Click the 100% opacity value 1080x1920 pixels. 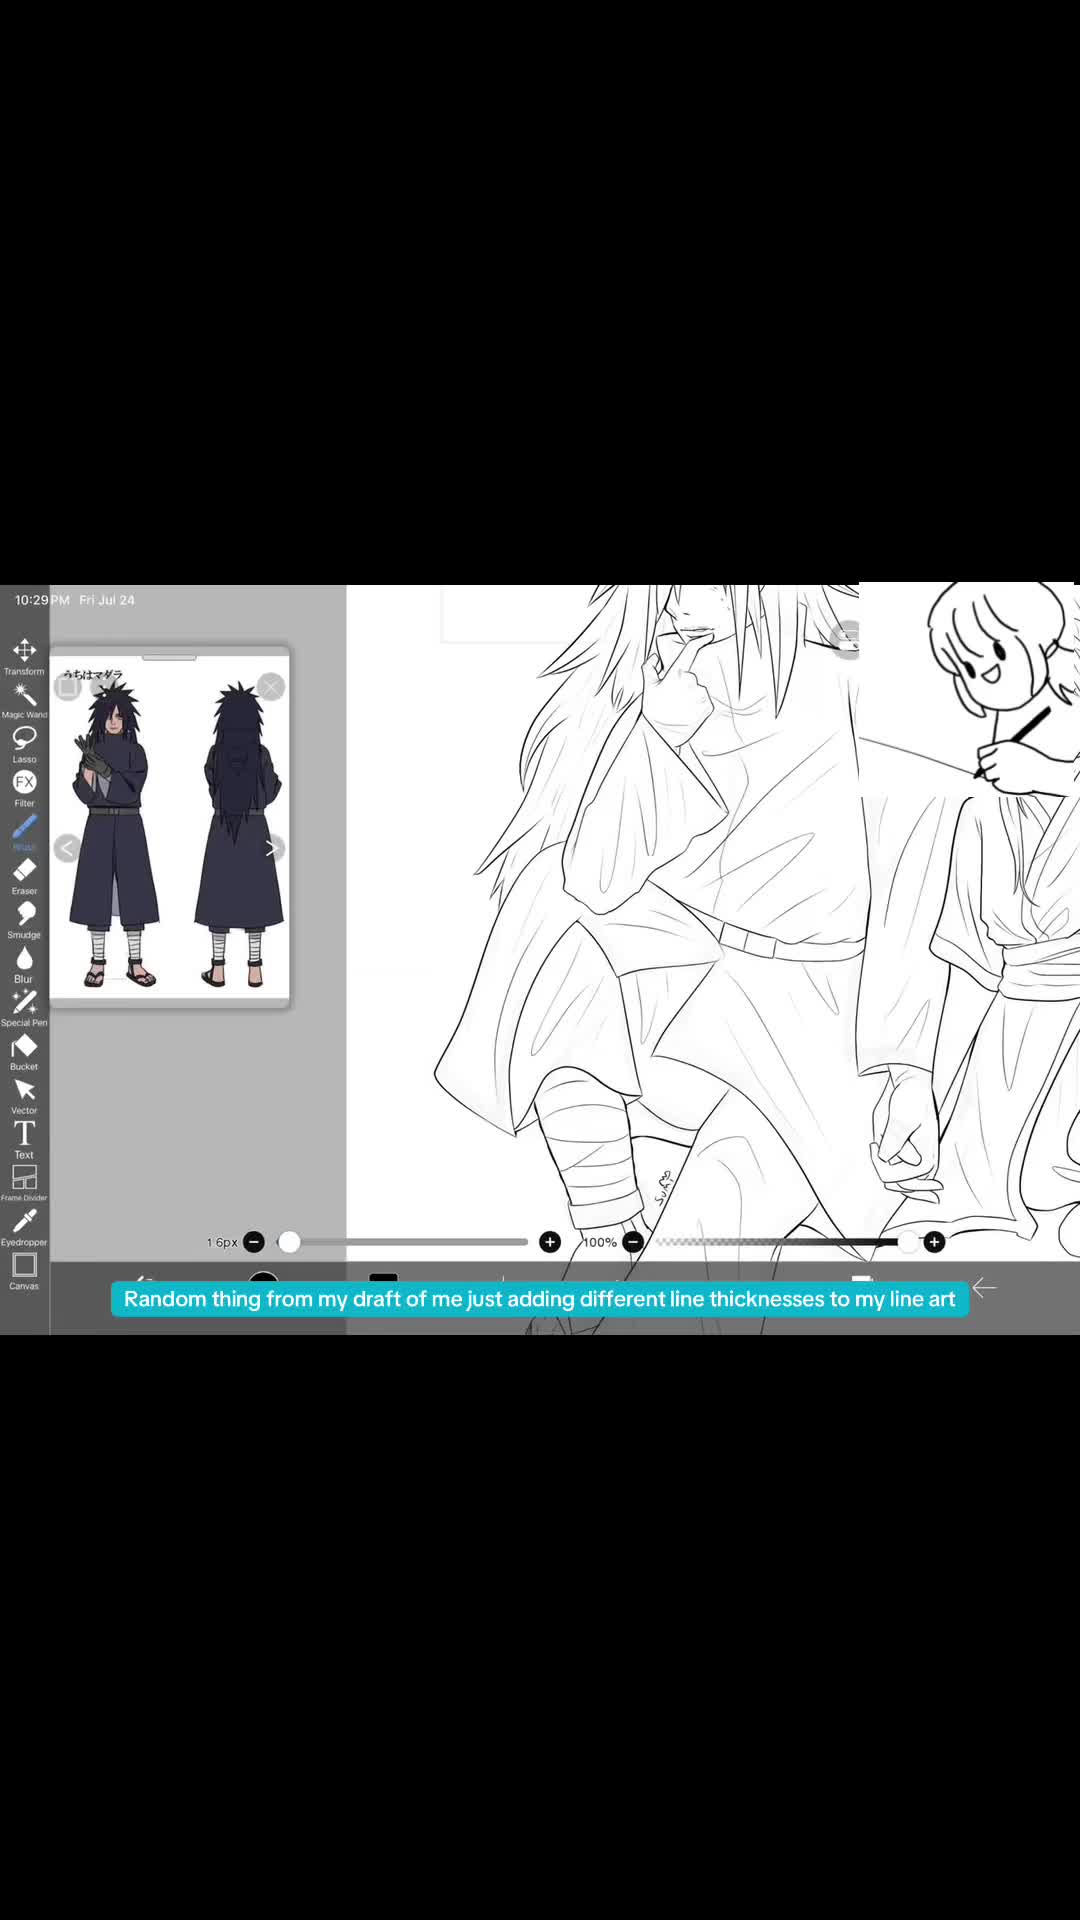point(600,1243)
